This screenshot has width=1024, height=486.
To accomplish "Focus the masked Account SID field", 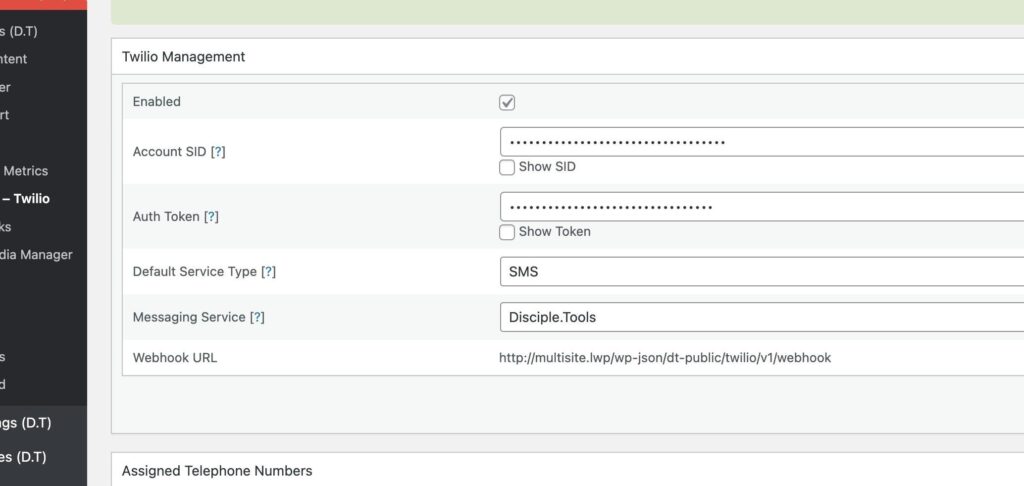I will (760, 142).
